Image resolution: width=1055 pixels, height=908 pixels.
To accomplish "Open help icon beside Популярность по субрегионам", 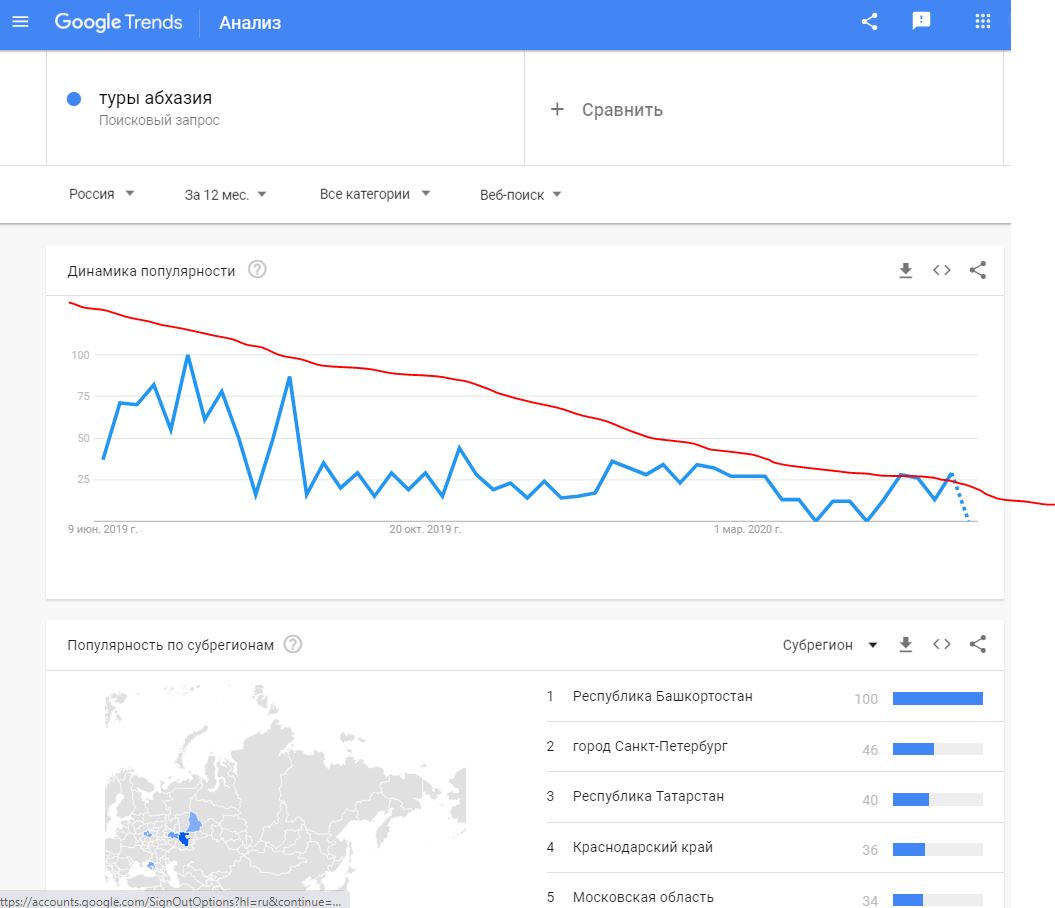I will 293,645.
